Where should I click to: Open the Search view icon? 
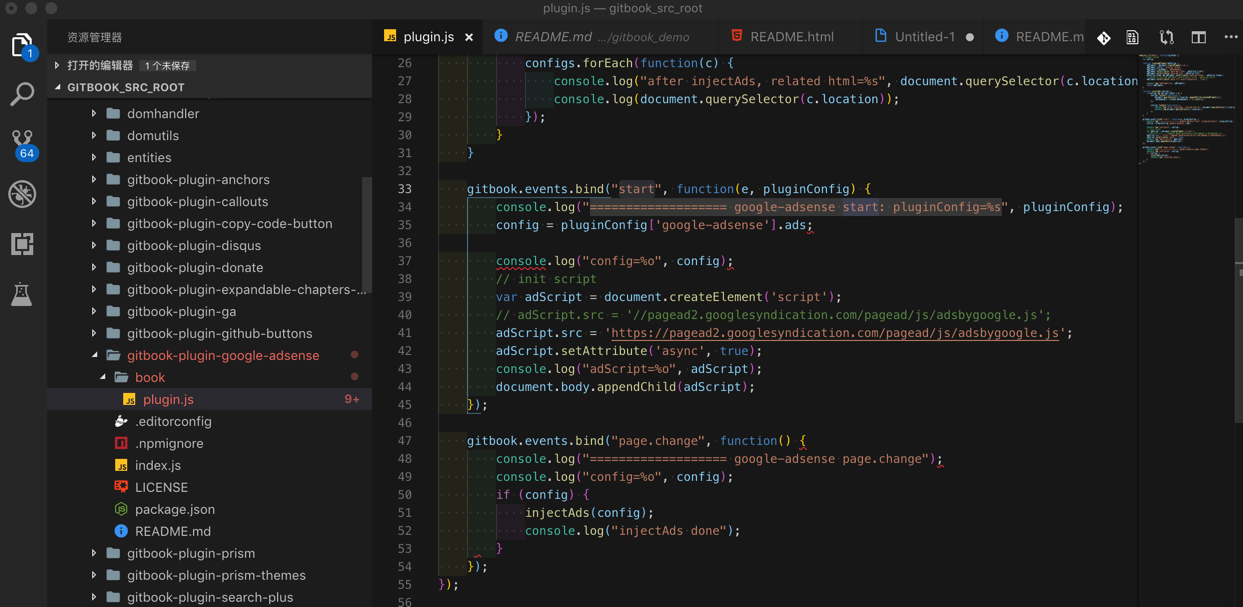coord(22,94)
